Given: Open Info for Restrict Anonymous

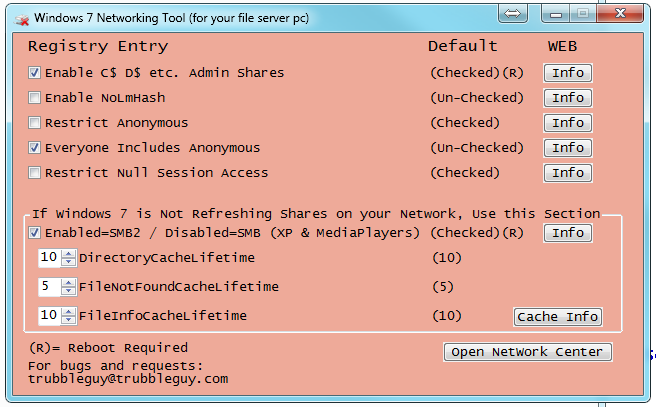Looking at the screenshot, I should pos(568,123).
